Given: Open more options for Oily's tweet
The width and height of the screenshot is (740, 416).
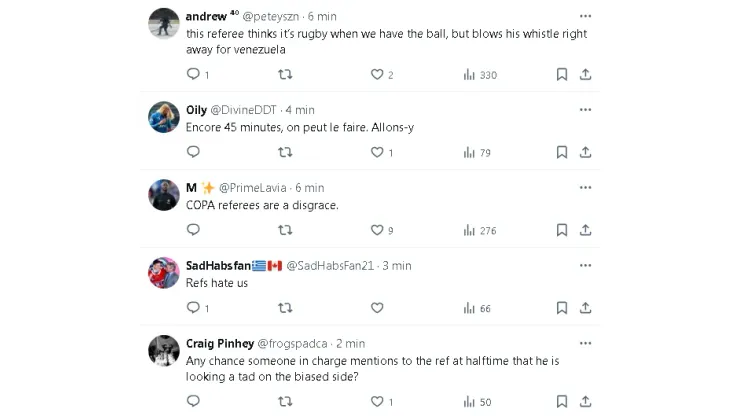Looking at the screenshot, I should click(x=585, y=110).
